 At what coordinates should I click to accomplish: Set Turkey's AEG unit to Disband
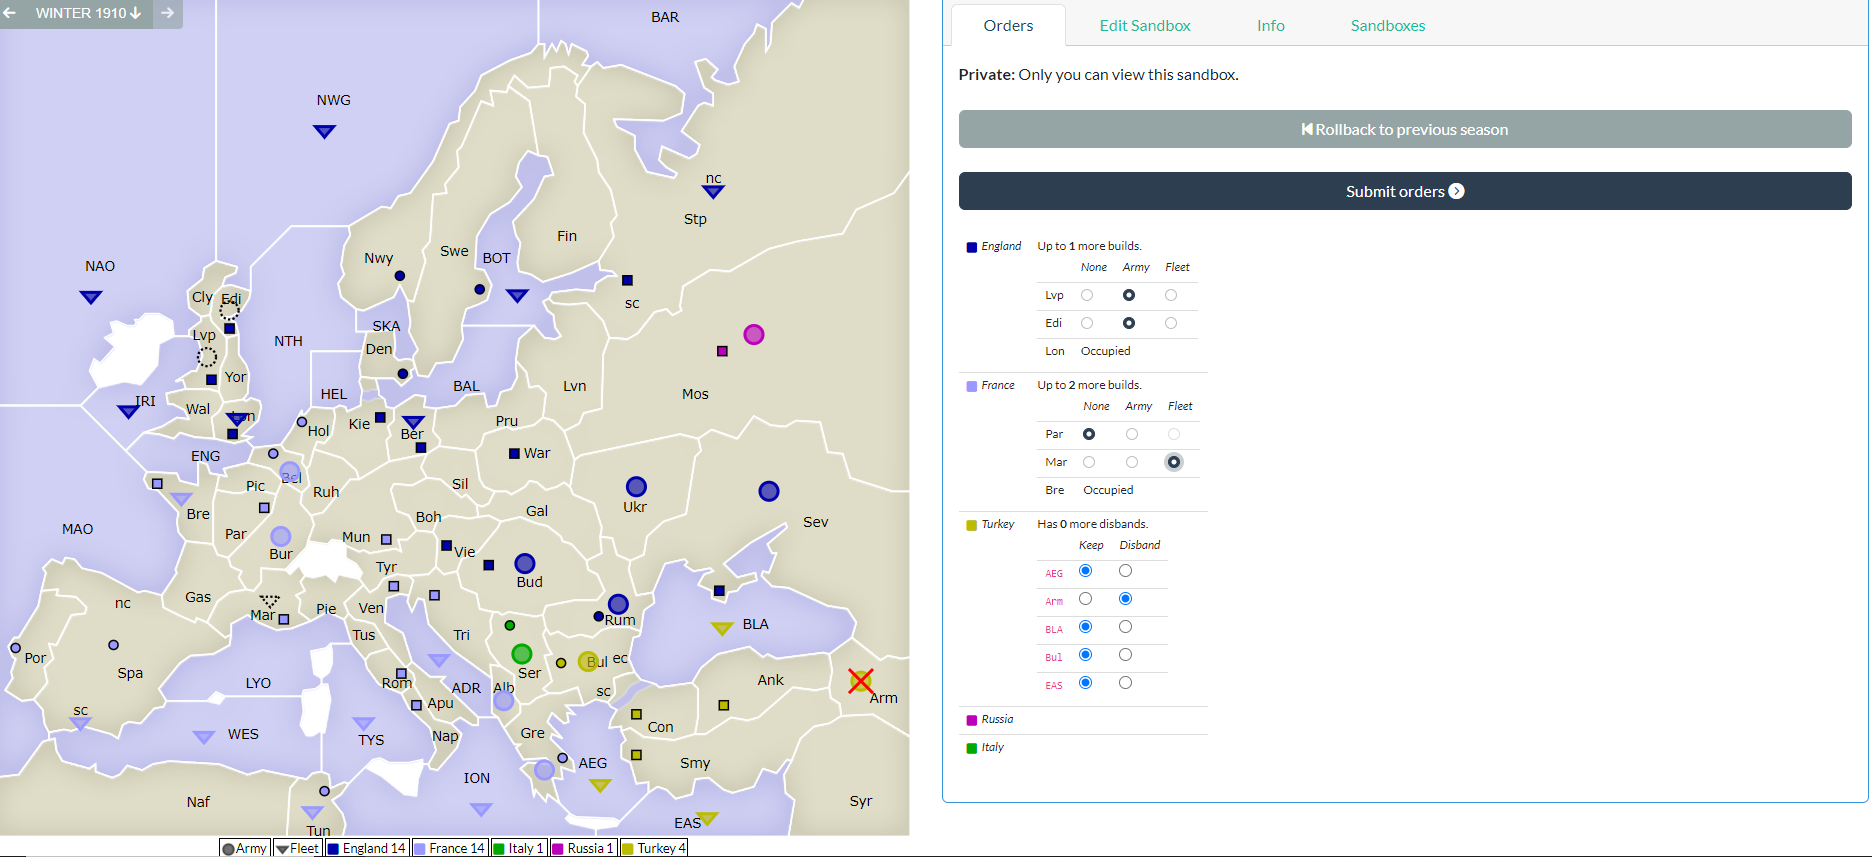click(1126, 571)
